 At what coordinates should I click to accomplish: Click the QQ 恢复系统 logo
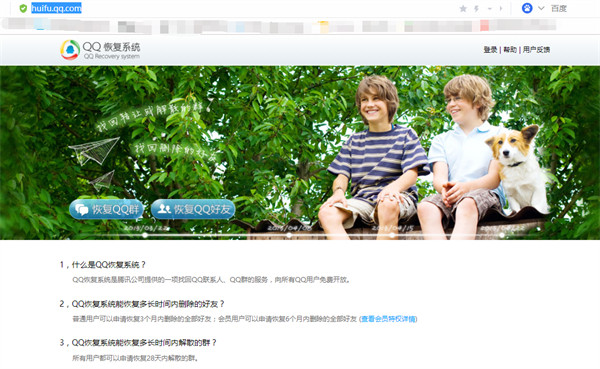point(100,50)
